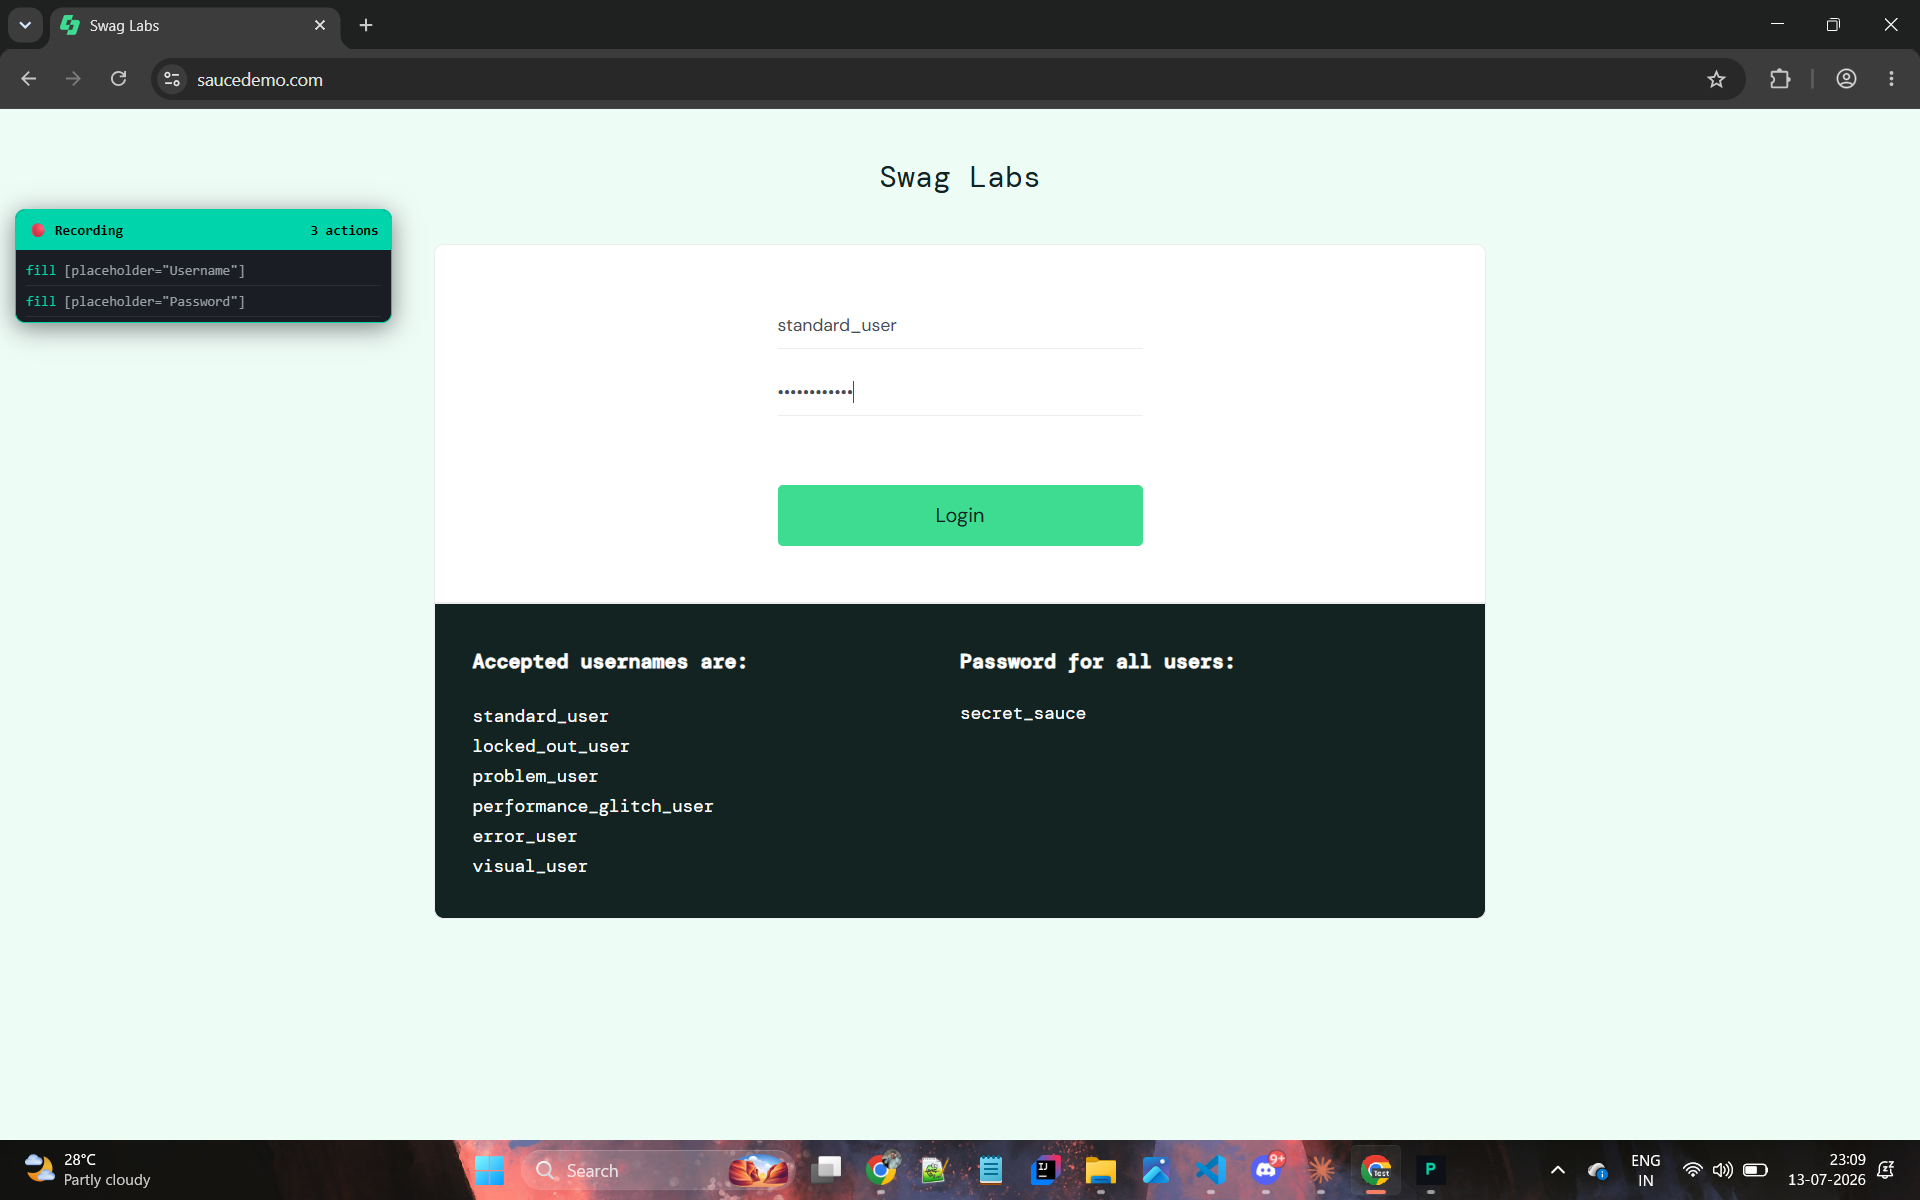
Task: Switch to the Swag Labs tab
Action: click(195, 25)
